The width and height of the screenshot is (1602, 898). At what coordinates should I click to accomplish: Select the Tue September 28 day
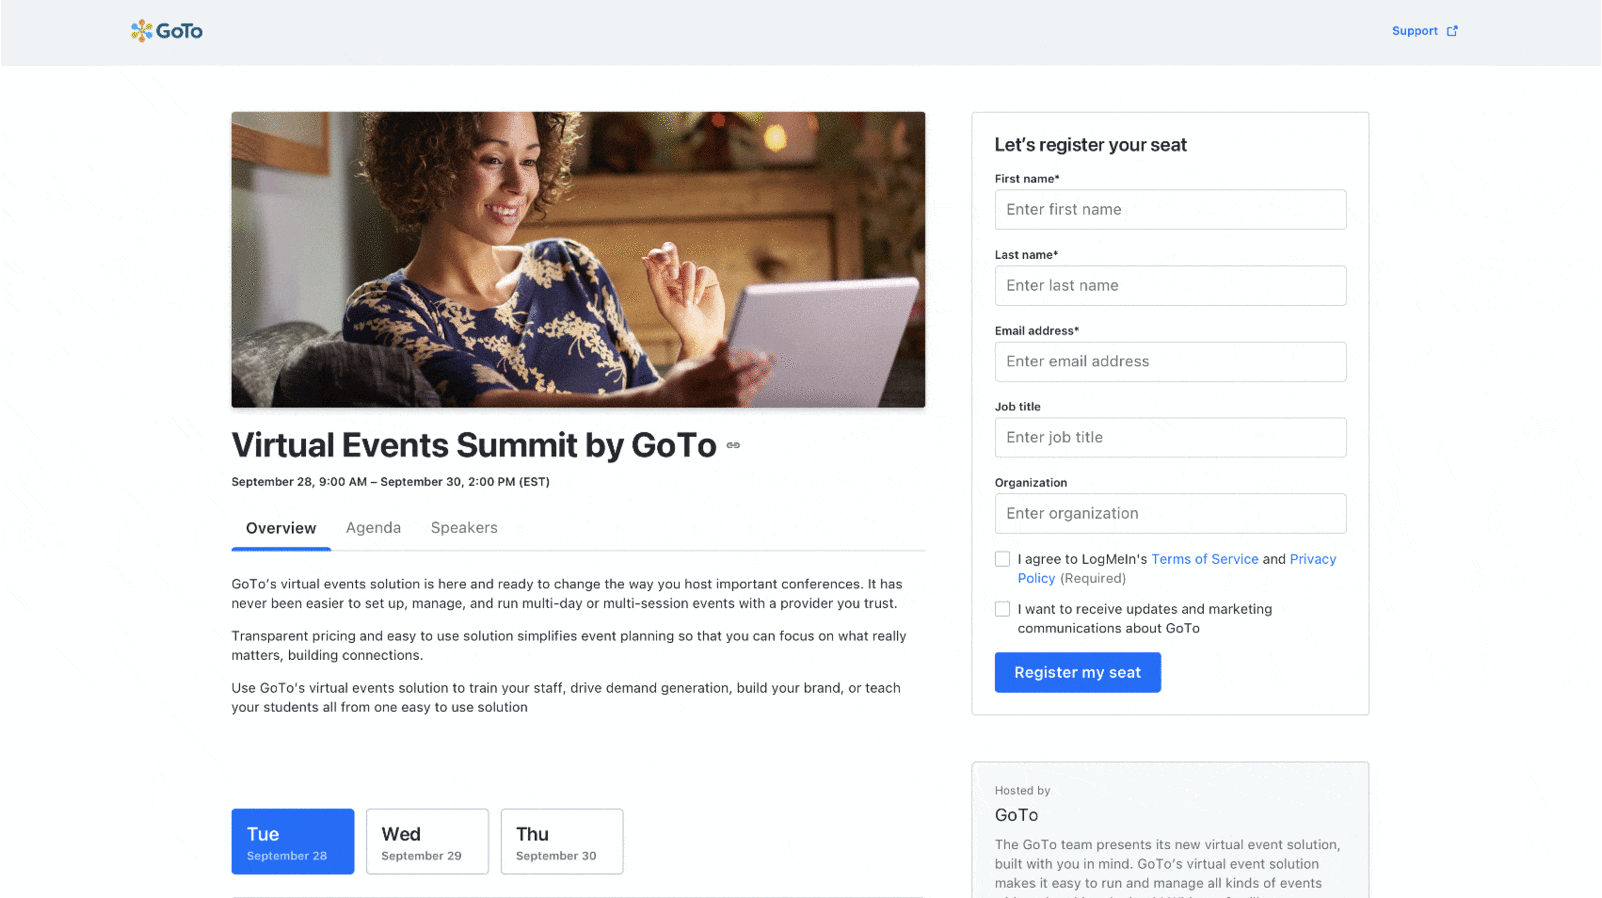pyautogui.click(x=293, y=841)
